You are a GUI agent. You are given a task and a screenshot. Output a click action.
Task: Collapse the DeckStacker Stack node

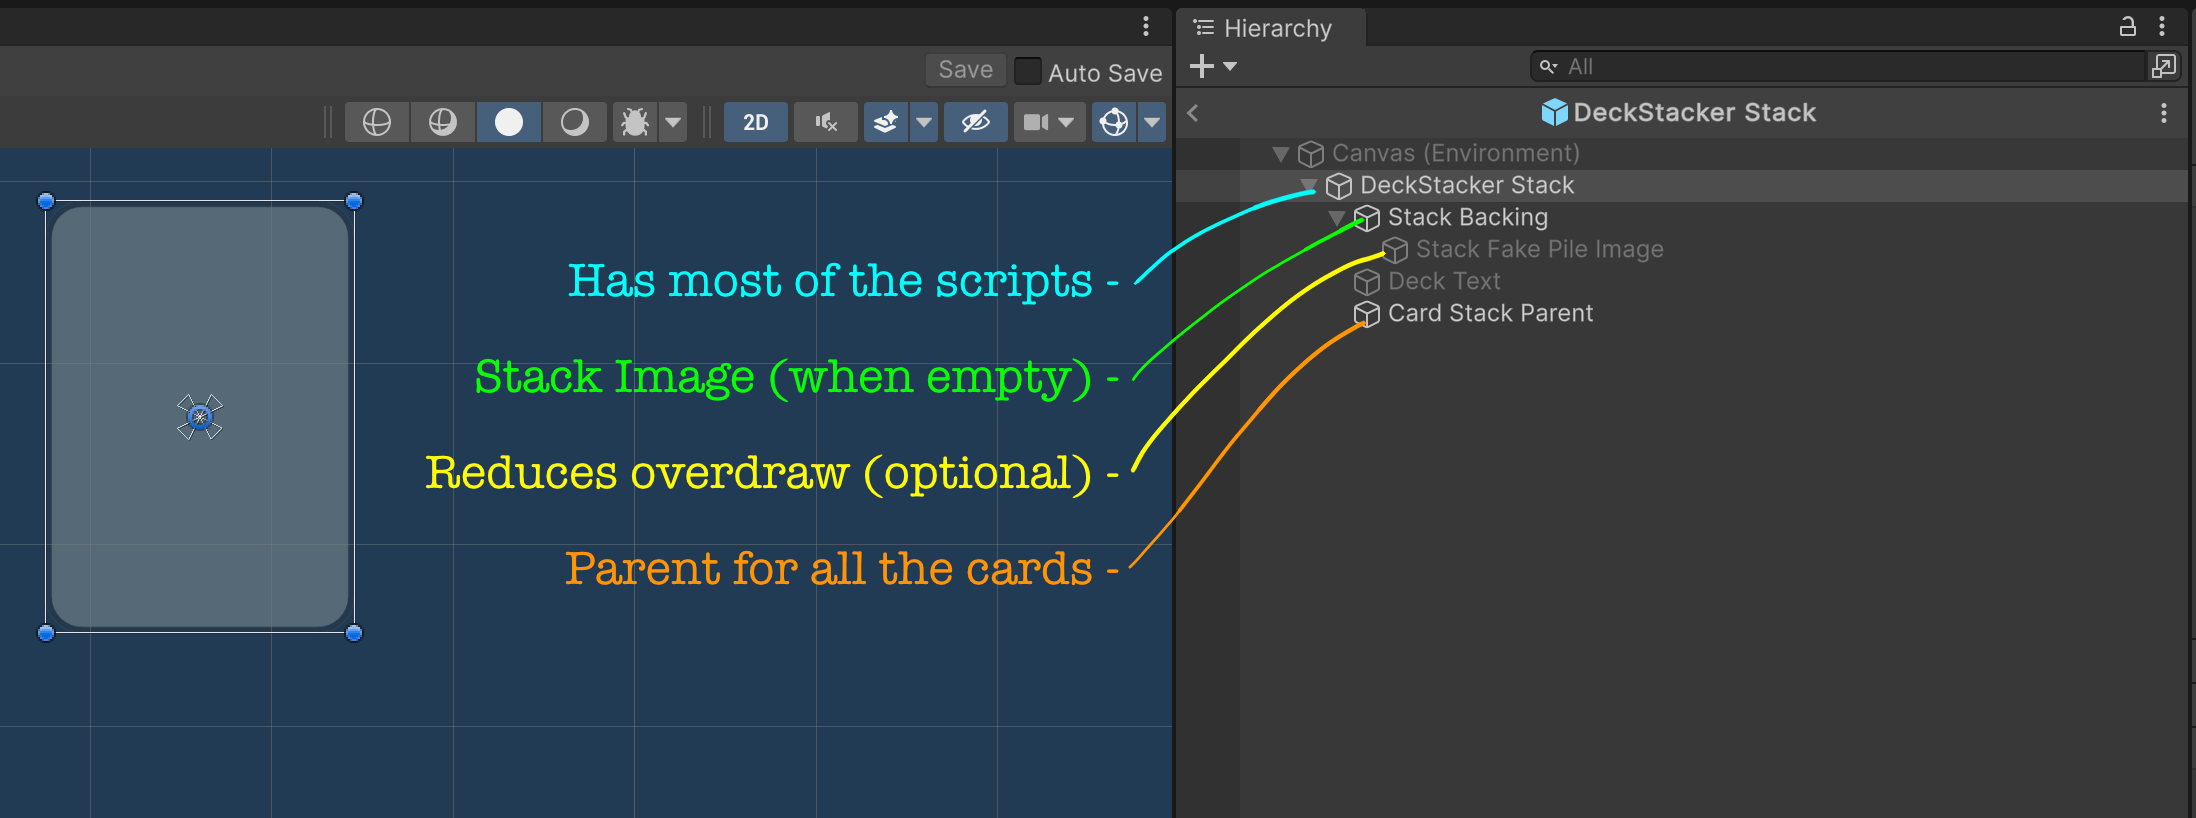[1308, 185]
